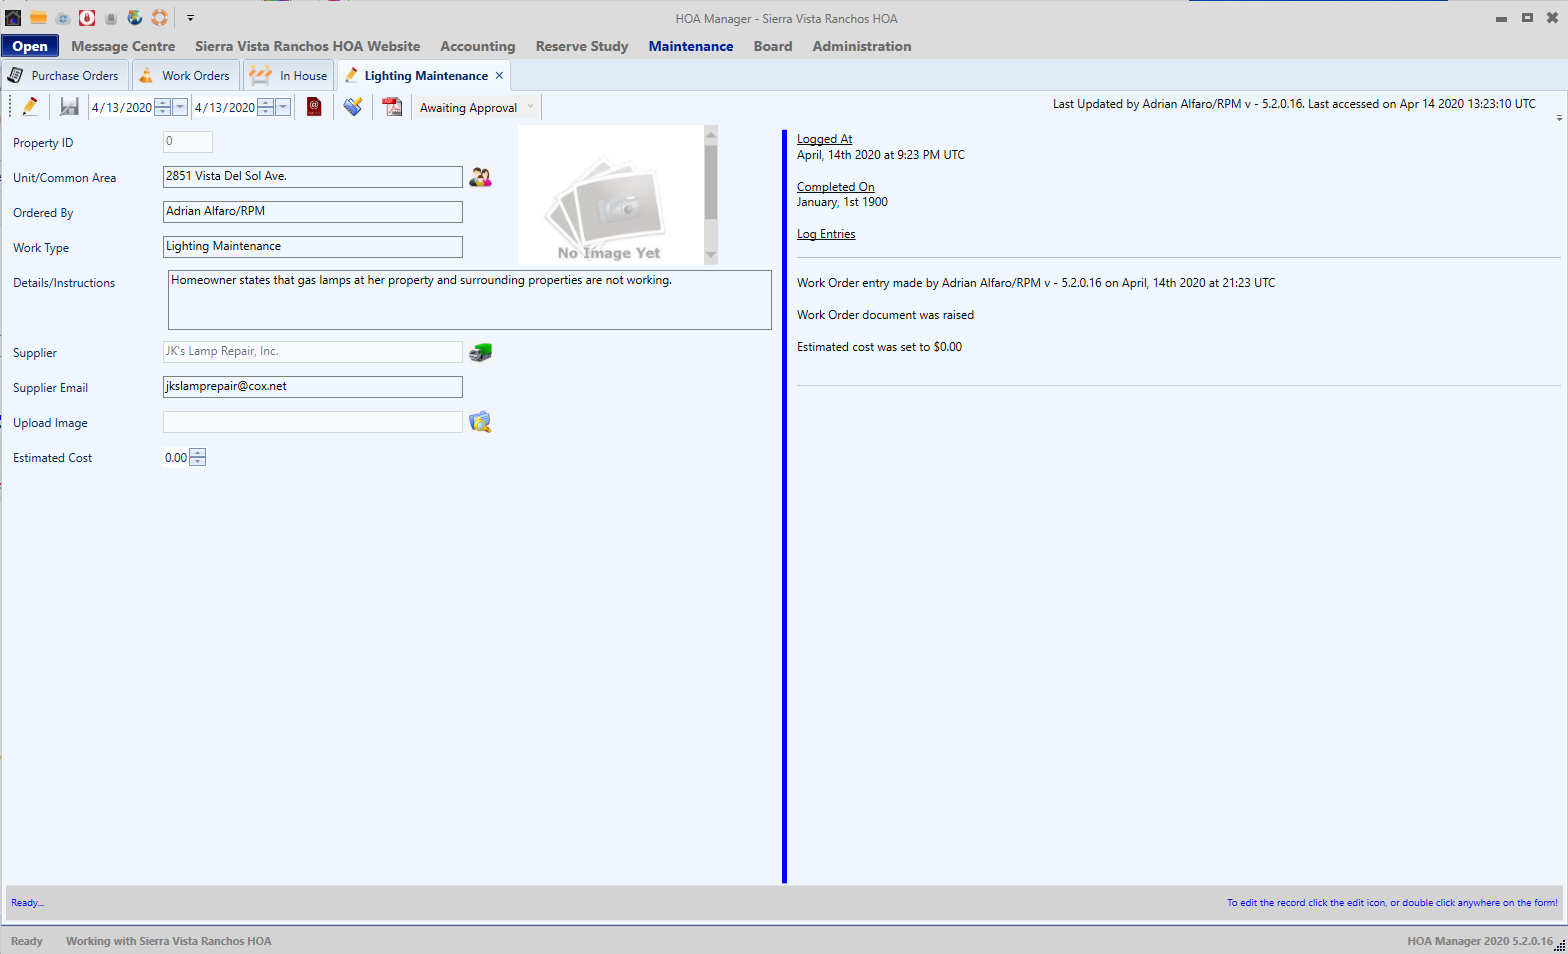Click the green truck supplier icon
The height and width of the screenshot is (954, 1568).
point(481,352)
